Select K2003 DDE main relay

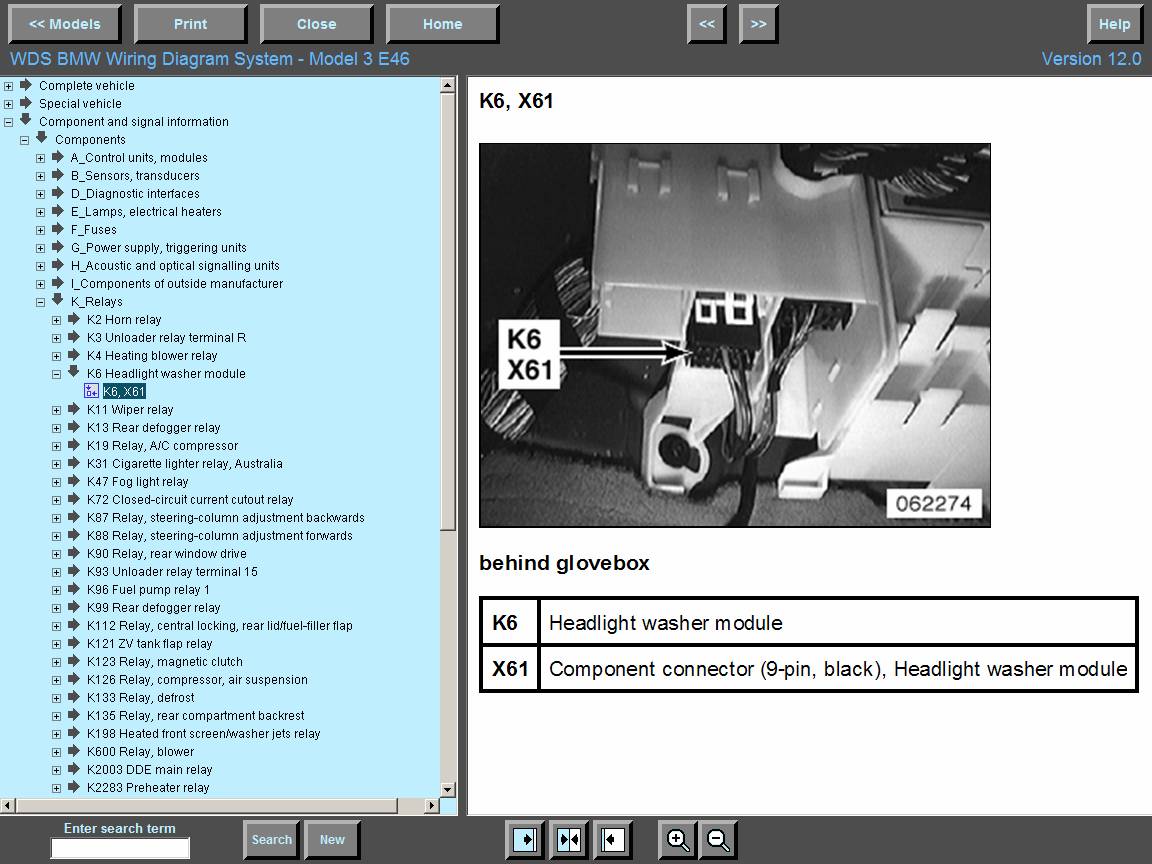150,769
